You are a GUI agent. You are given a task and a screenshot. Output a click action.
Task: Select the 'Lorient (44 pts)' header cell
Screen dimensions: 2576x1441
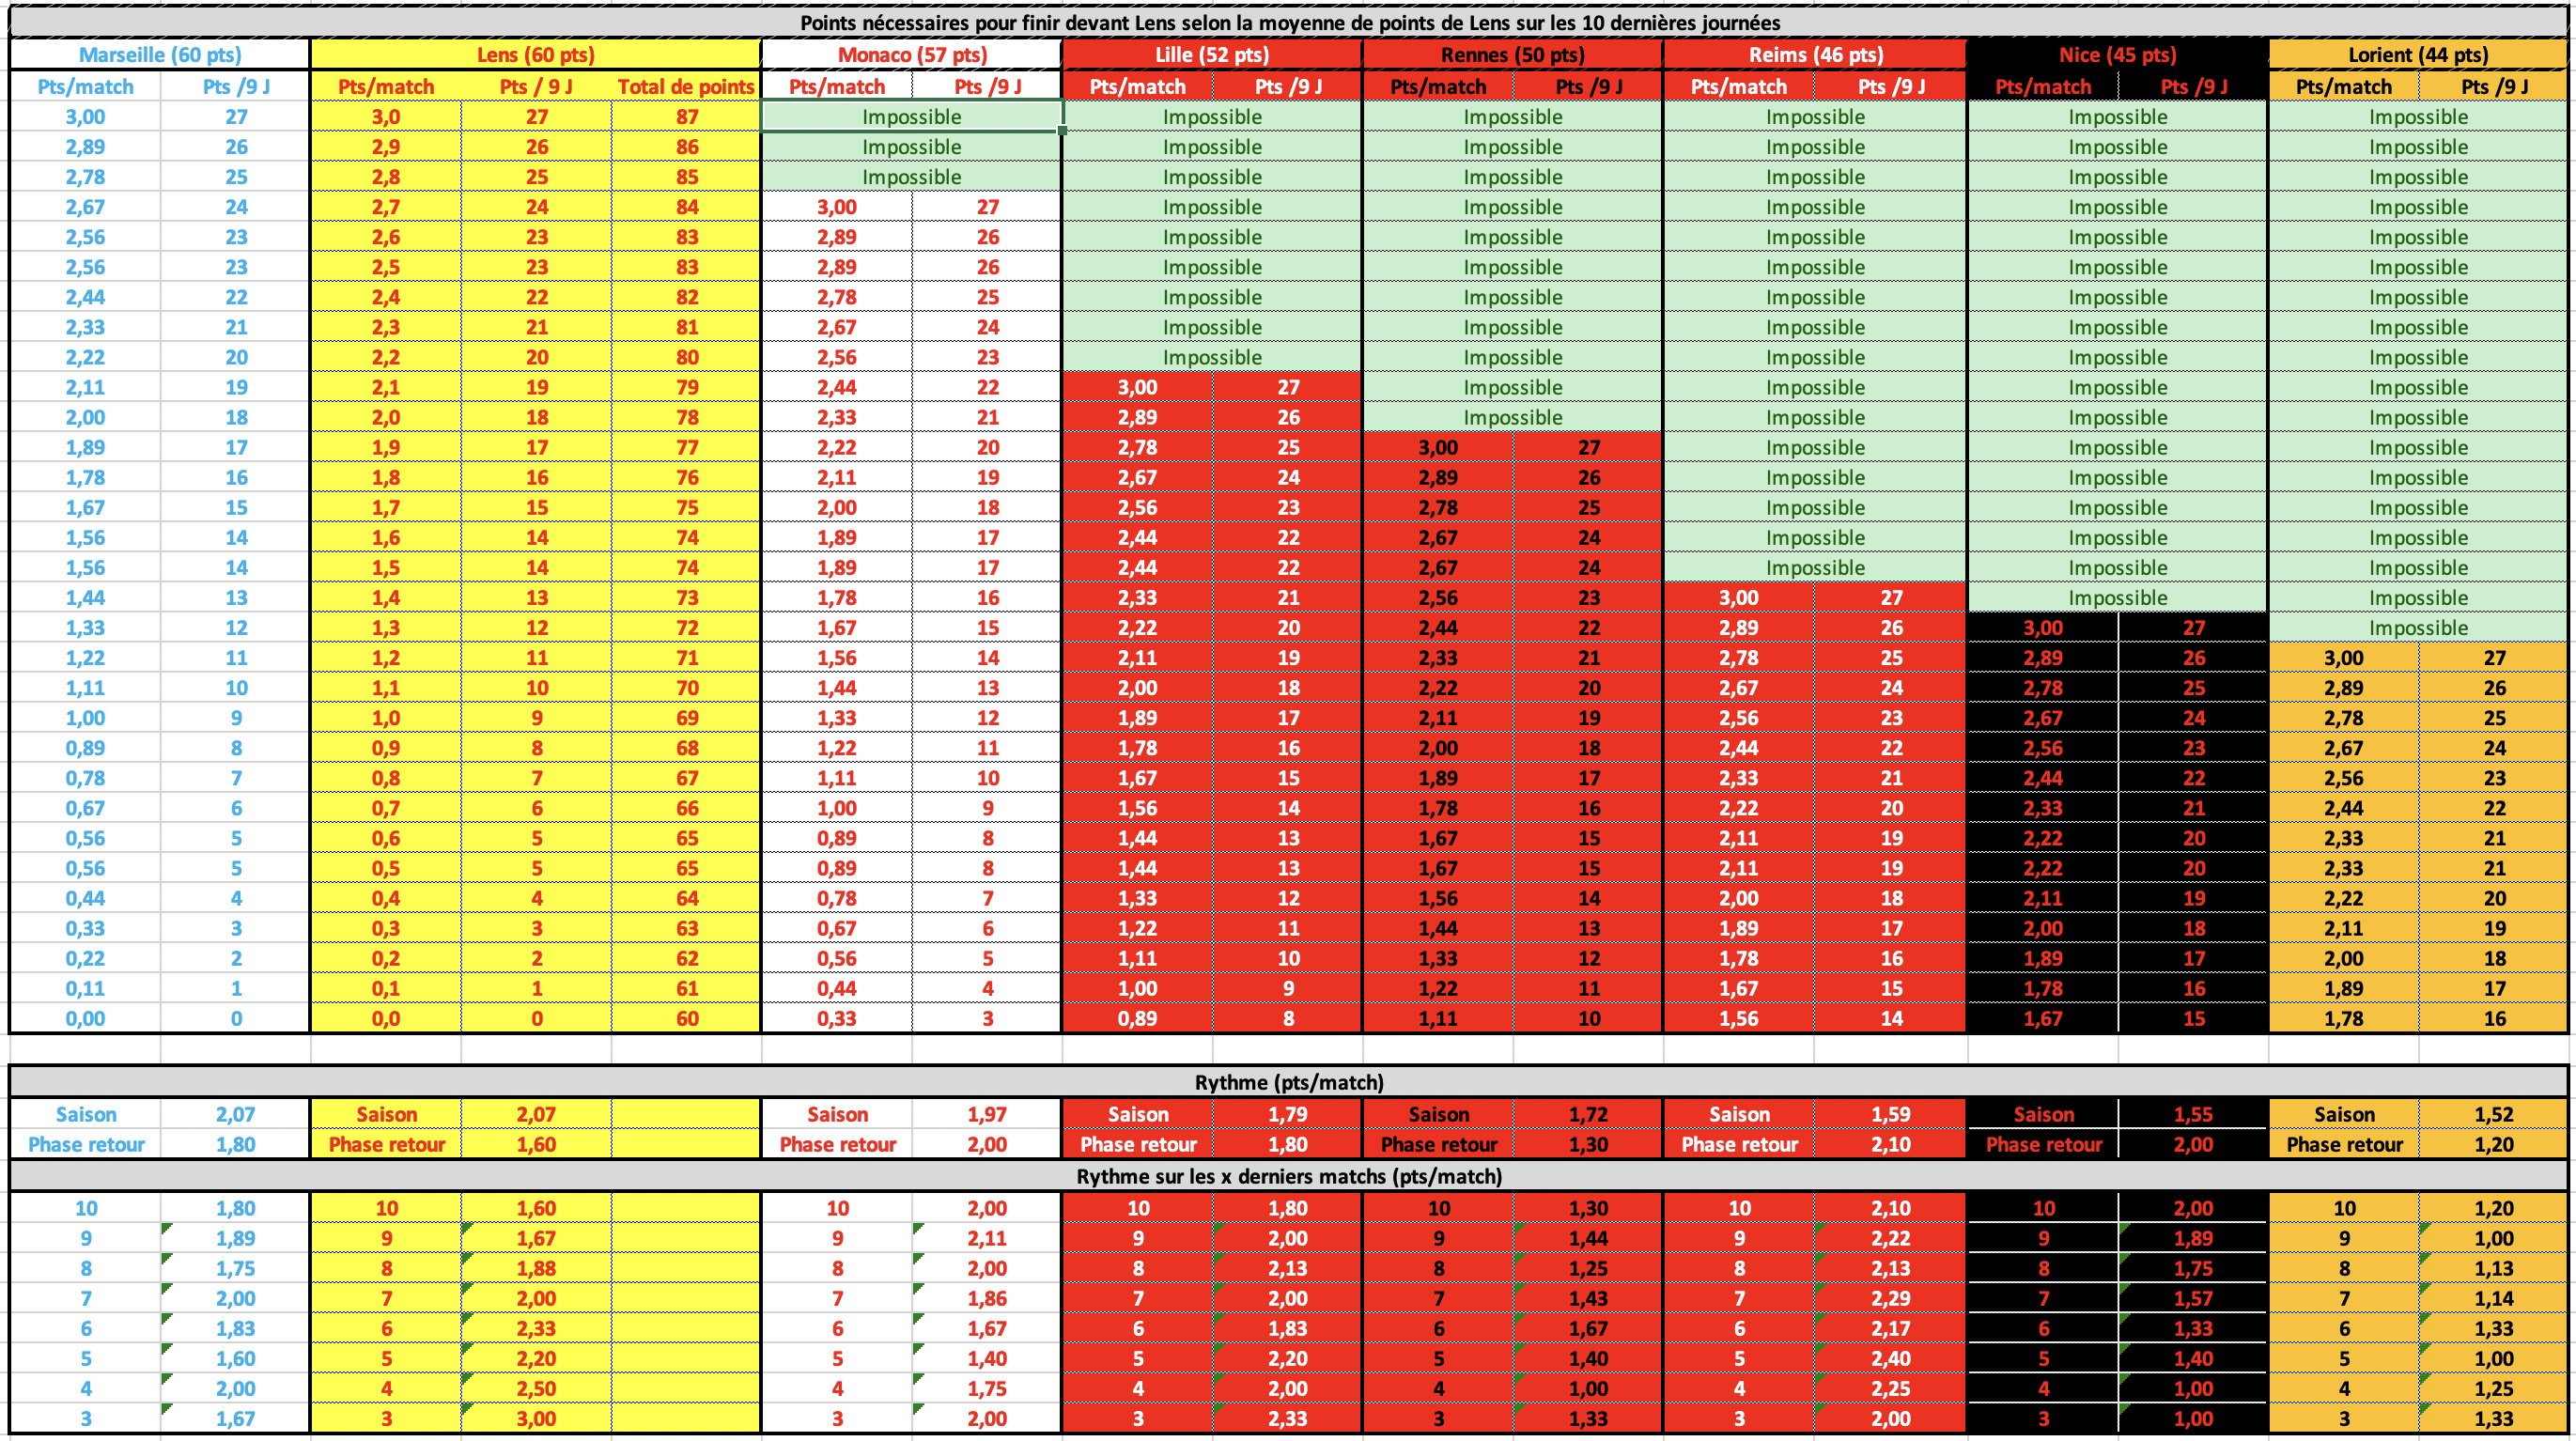[2418, 55]
